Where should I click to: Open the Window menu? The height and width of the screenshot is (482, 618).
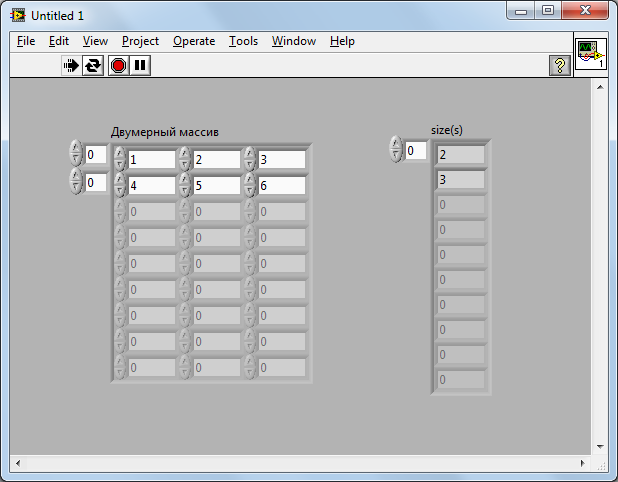tap(294, 41)
